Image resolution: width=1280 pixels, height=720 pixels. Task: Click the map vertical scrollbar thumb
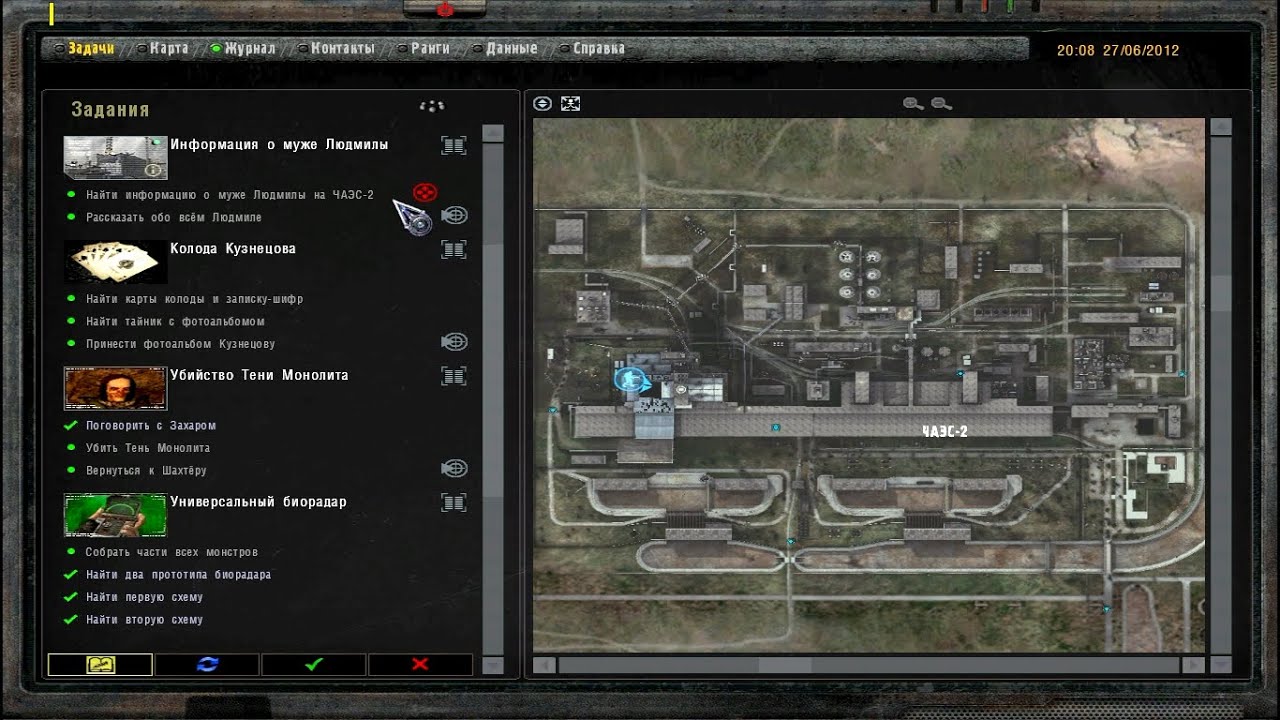(x=1220, y=291)
